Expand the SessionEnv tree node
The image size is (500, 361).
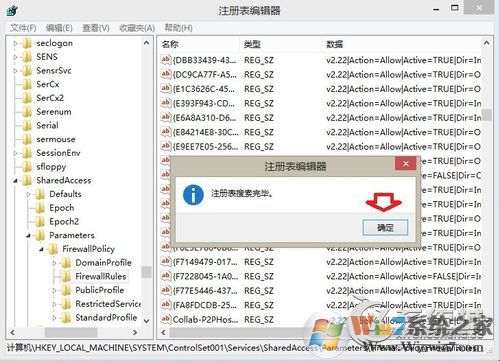pos(15,153)
